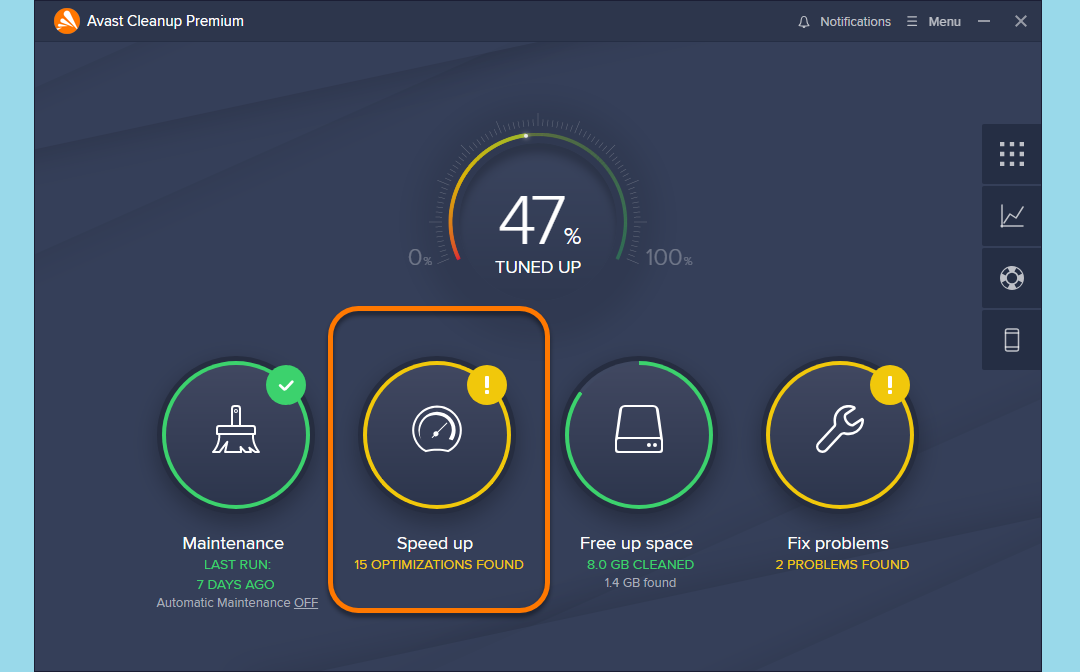Open the statistics chart icon

(1011, 216)
